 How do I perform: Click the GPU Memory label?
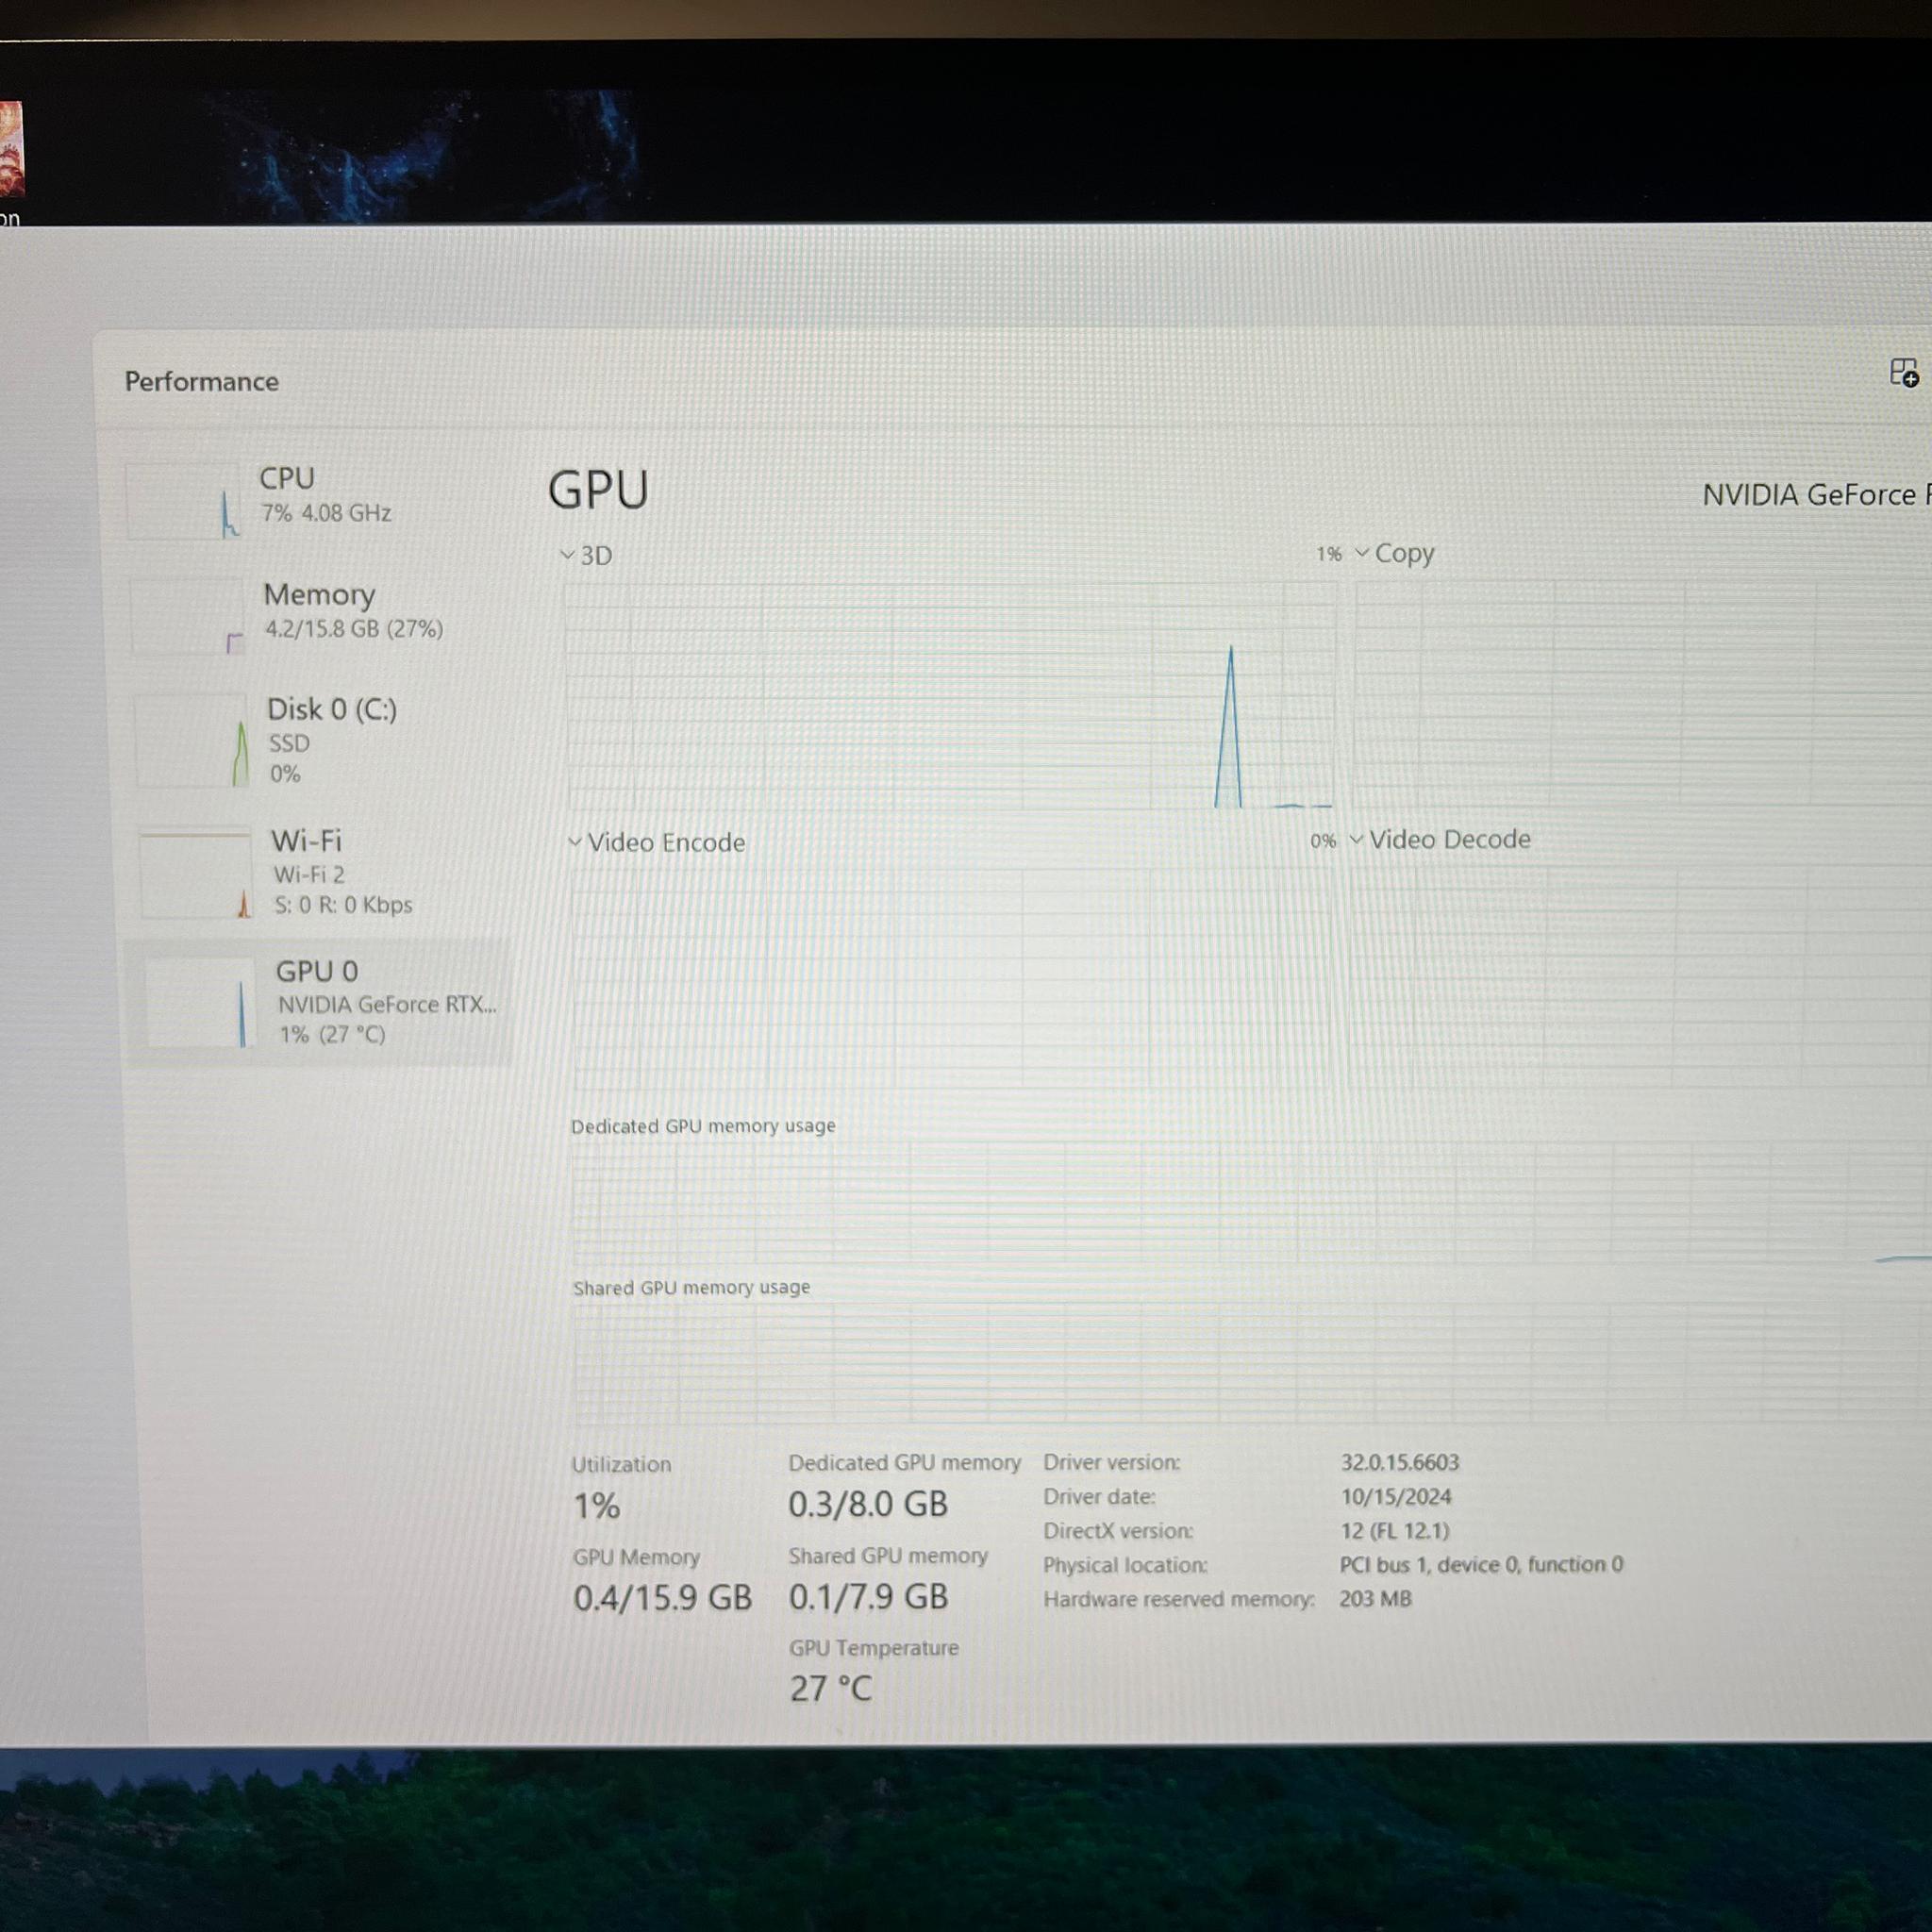pos(636,1557)
